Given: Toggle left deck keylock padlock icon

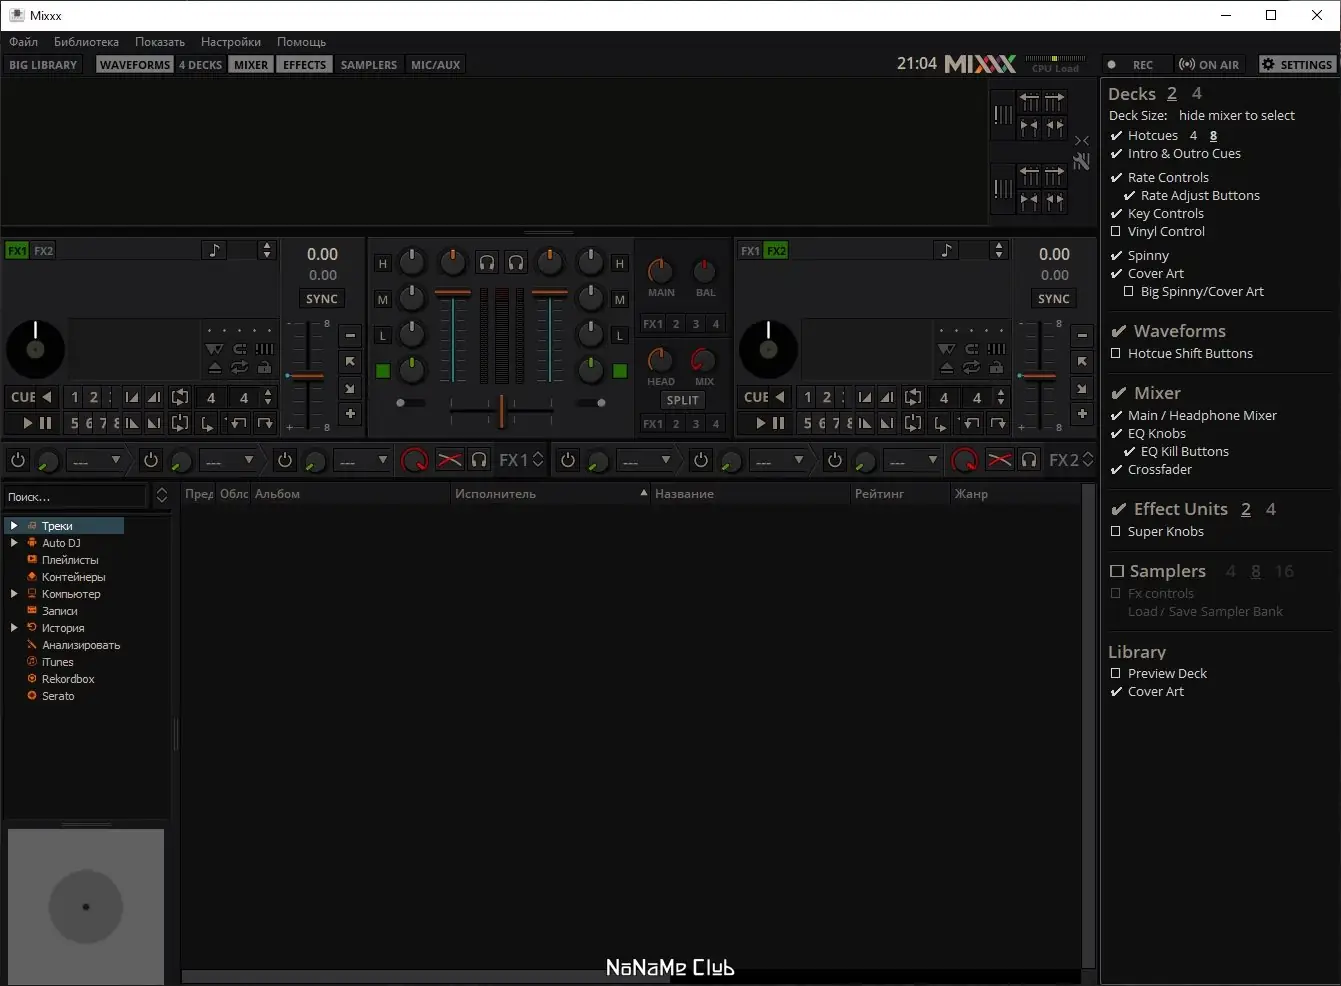Looking at the screenshot, I should point(265,368).
